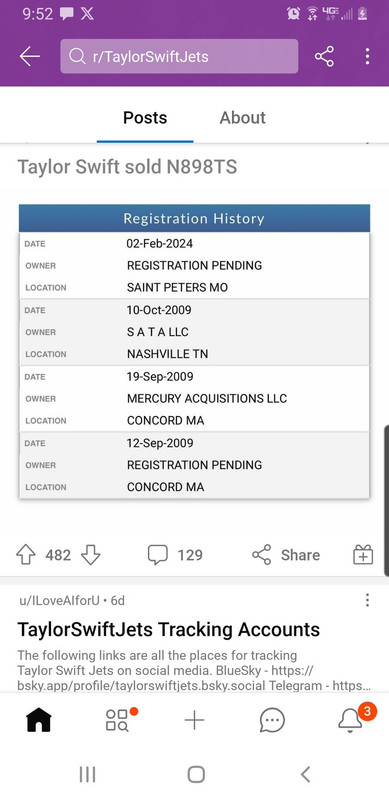Open the Chat bubble icon

click(272, 720)
